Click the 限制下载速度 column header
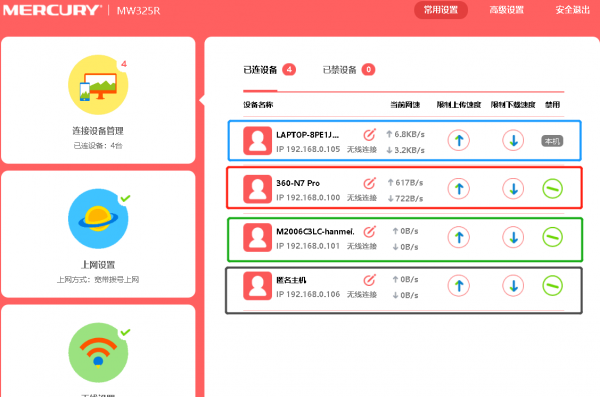The image size is (600, 397). click(x=513, y=105)
